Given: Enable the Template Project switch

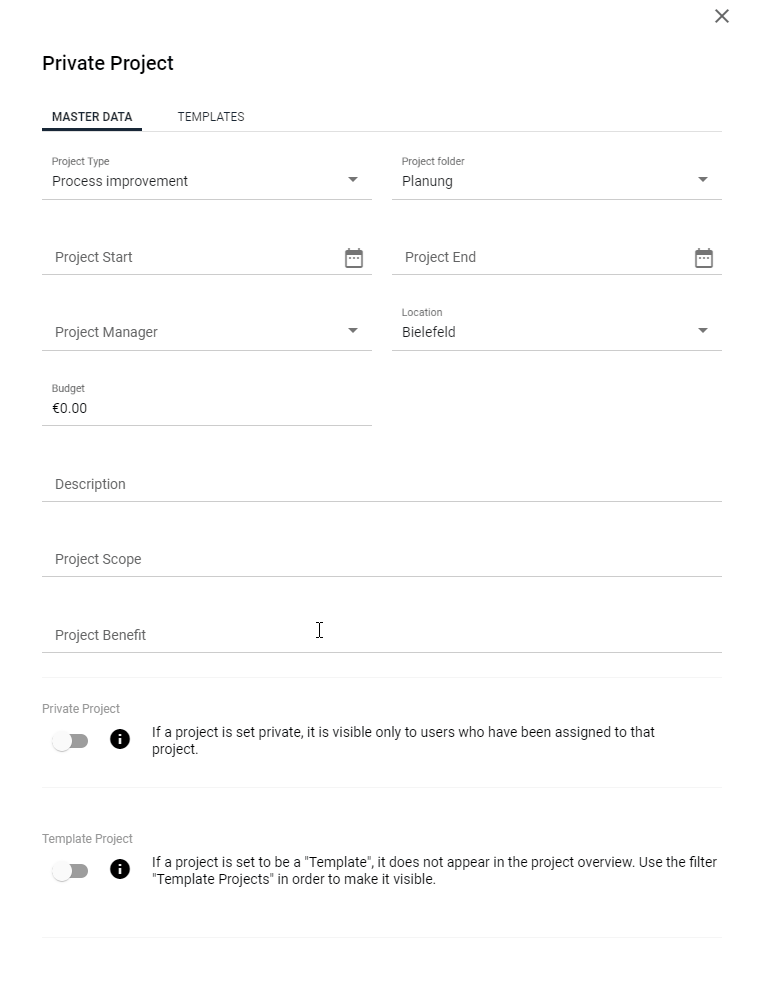Looking at the screenshot, I should point(71,871).
